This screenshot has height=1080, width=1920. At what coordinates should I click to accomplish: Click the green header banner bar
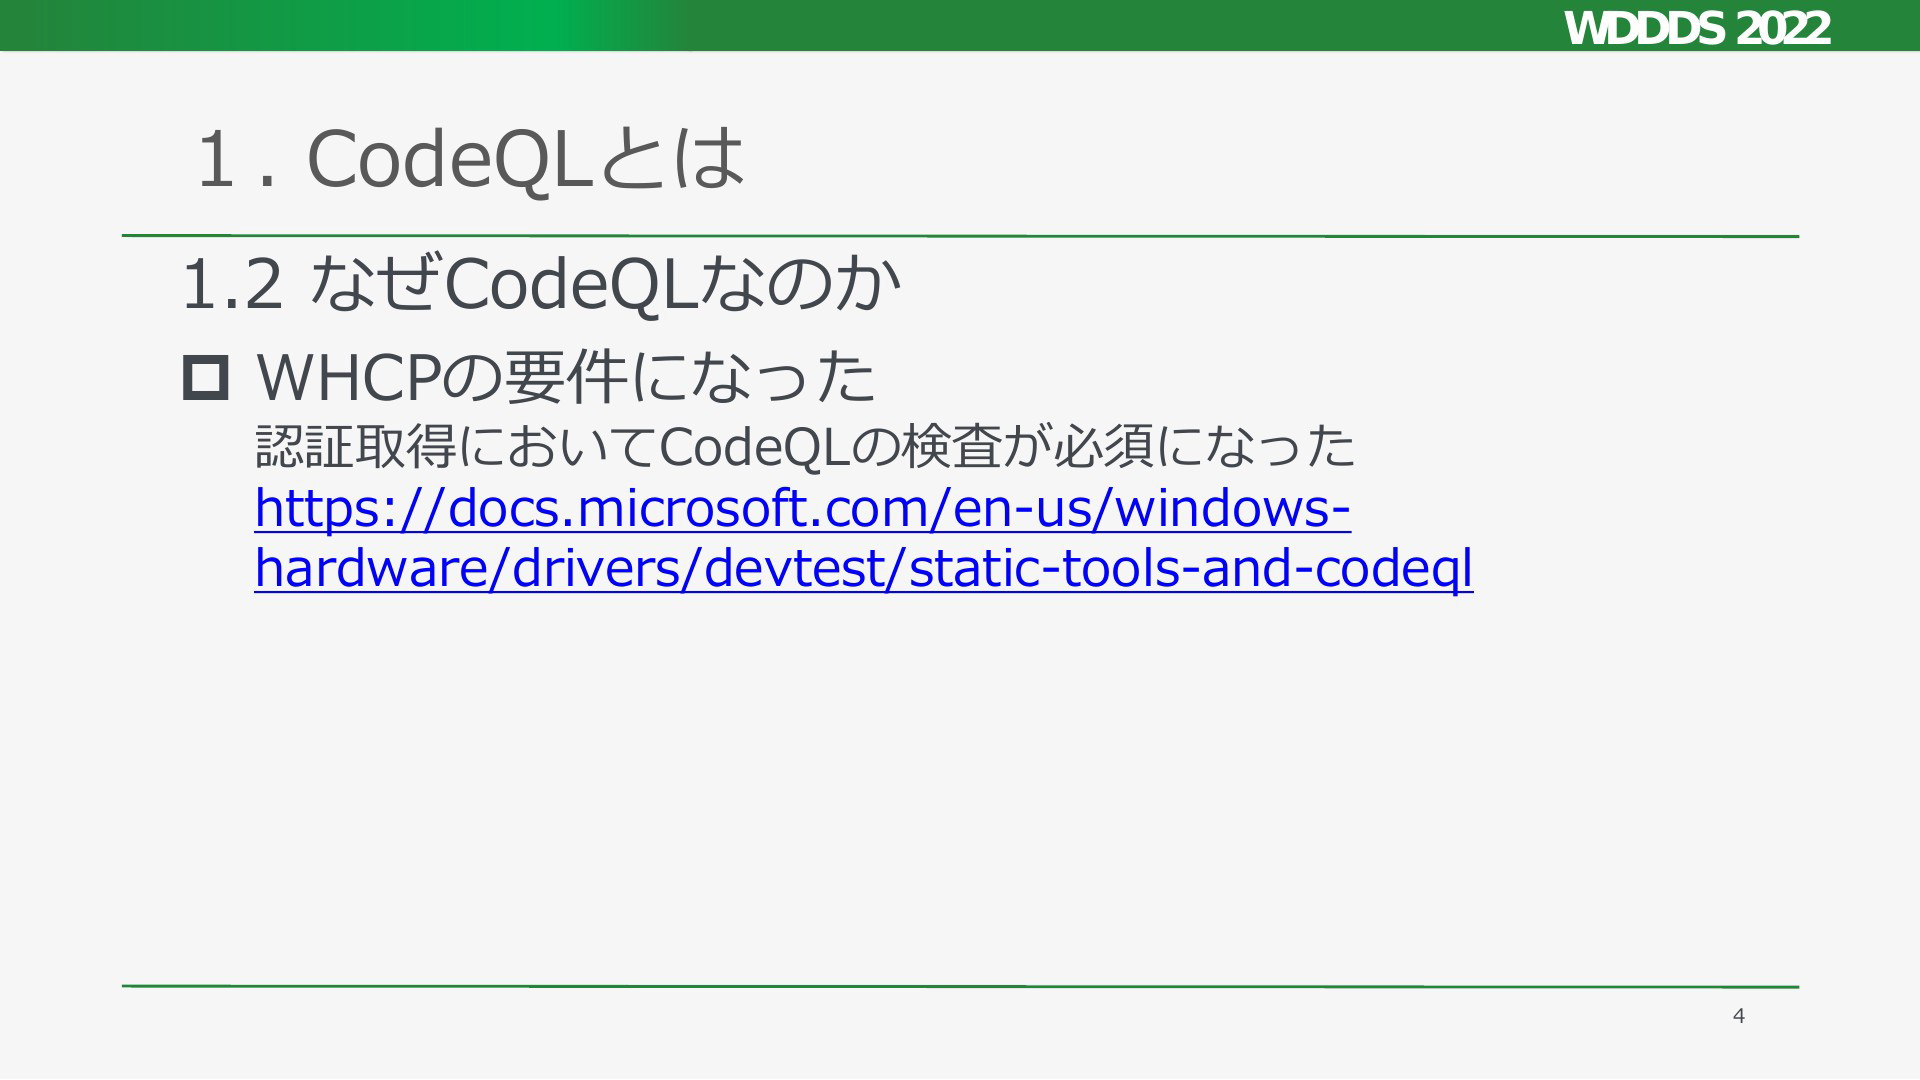(960, 25)
